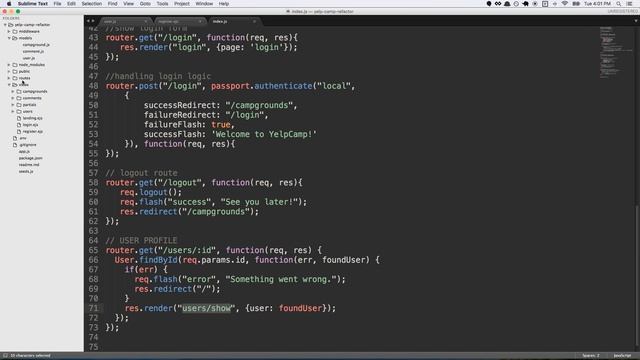Toggle sidebar panel icon in status bar
This screenshot has width=640, height=360.
pos(5,356)
